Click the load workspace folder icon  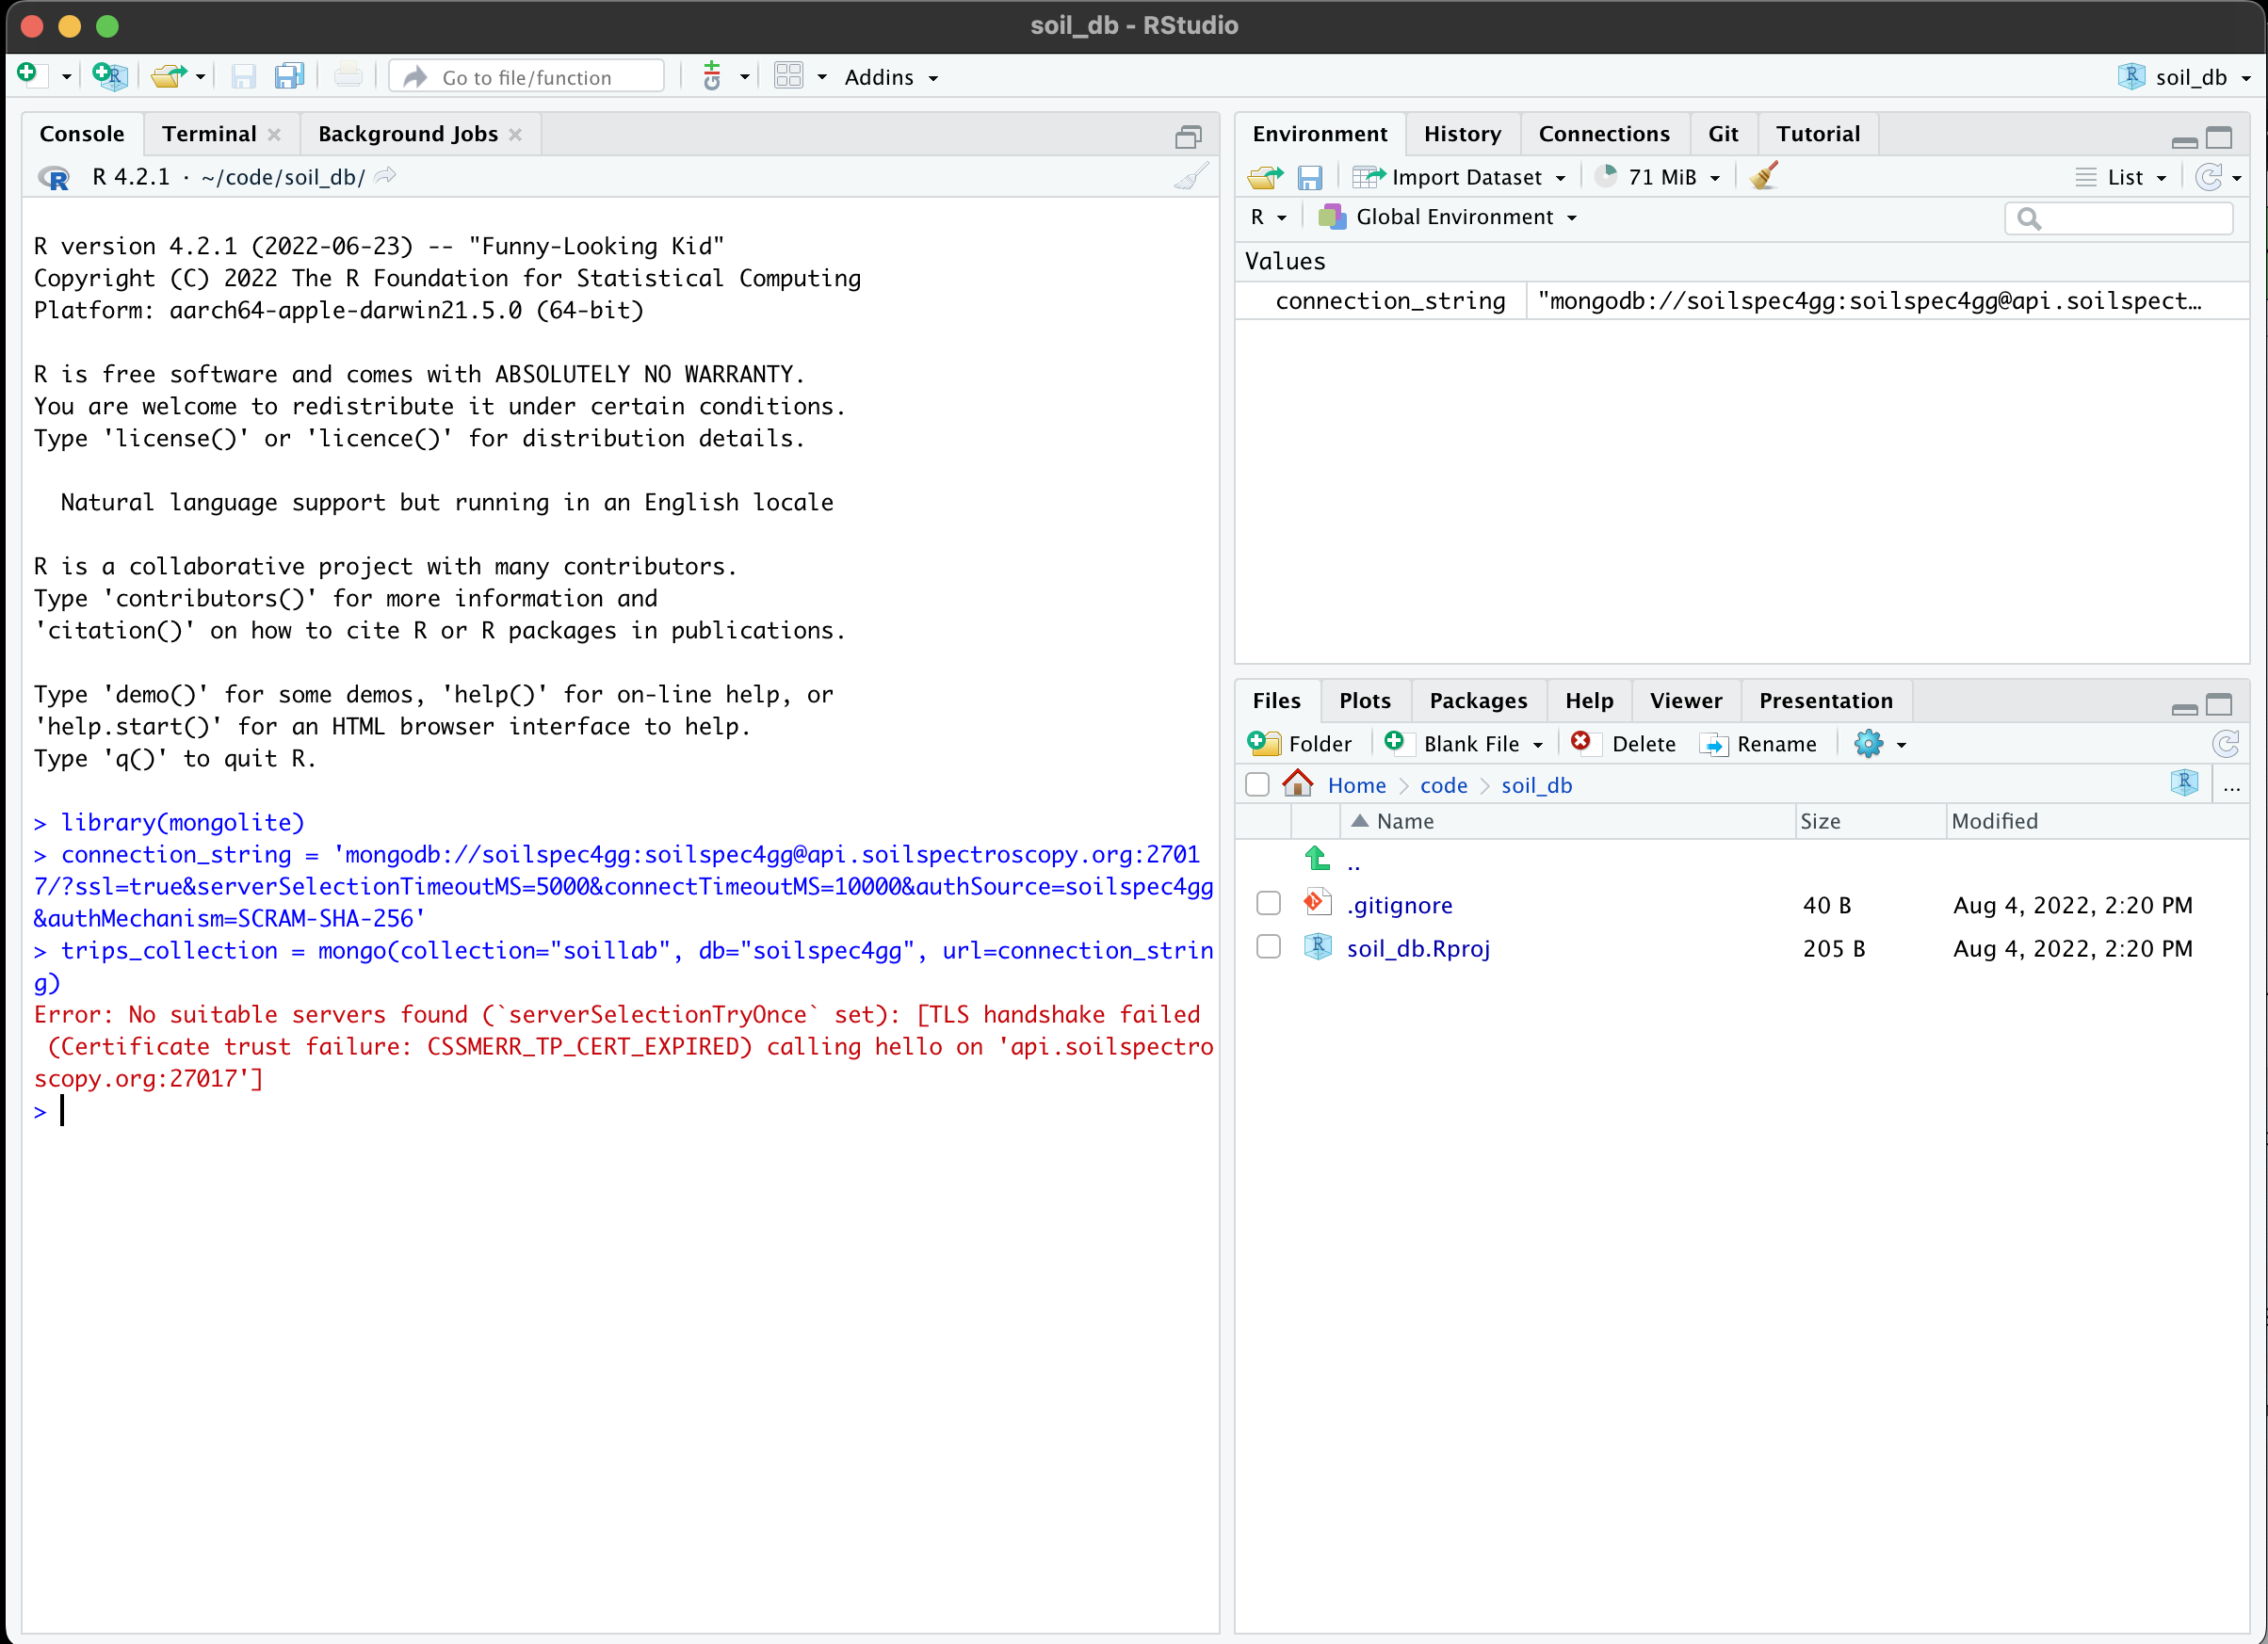click(1265, 177)
